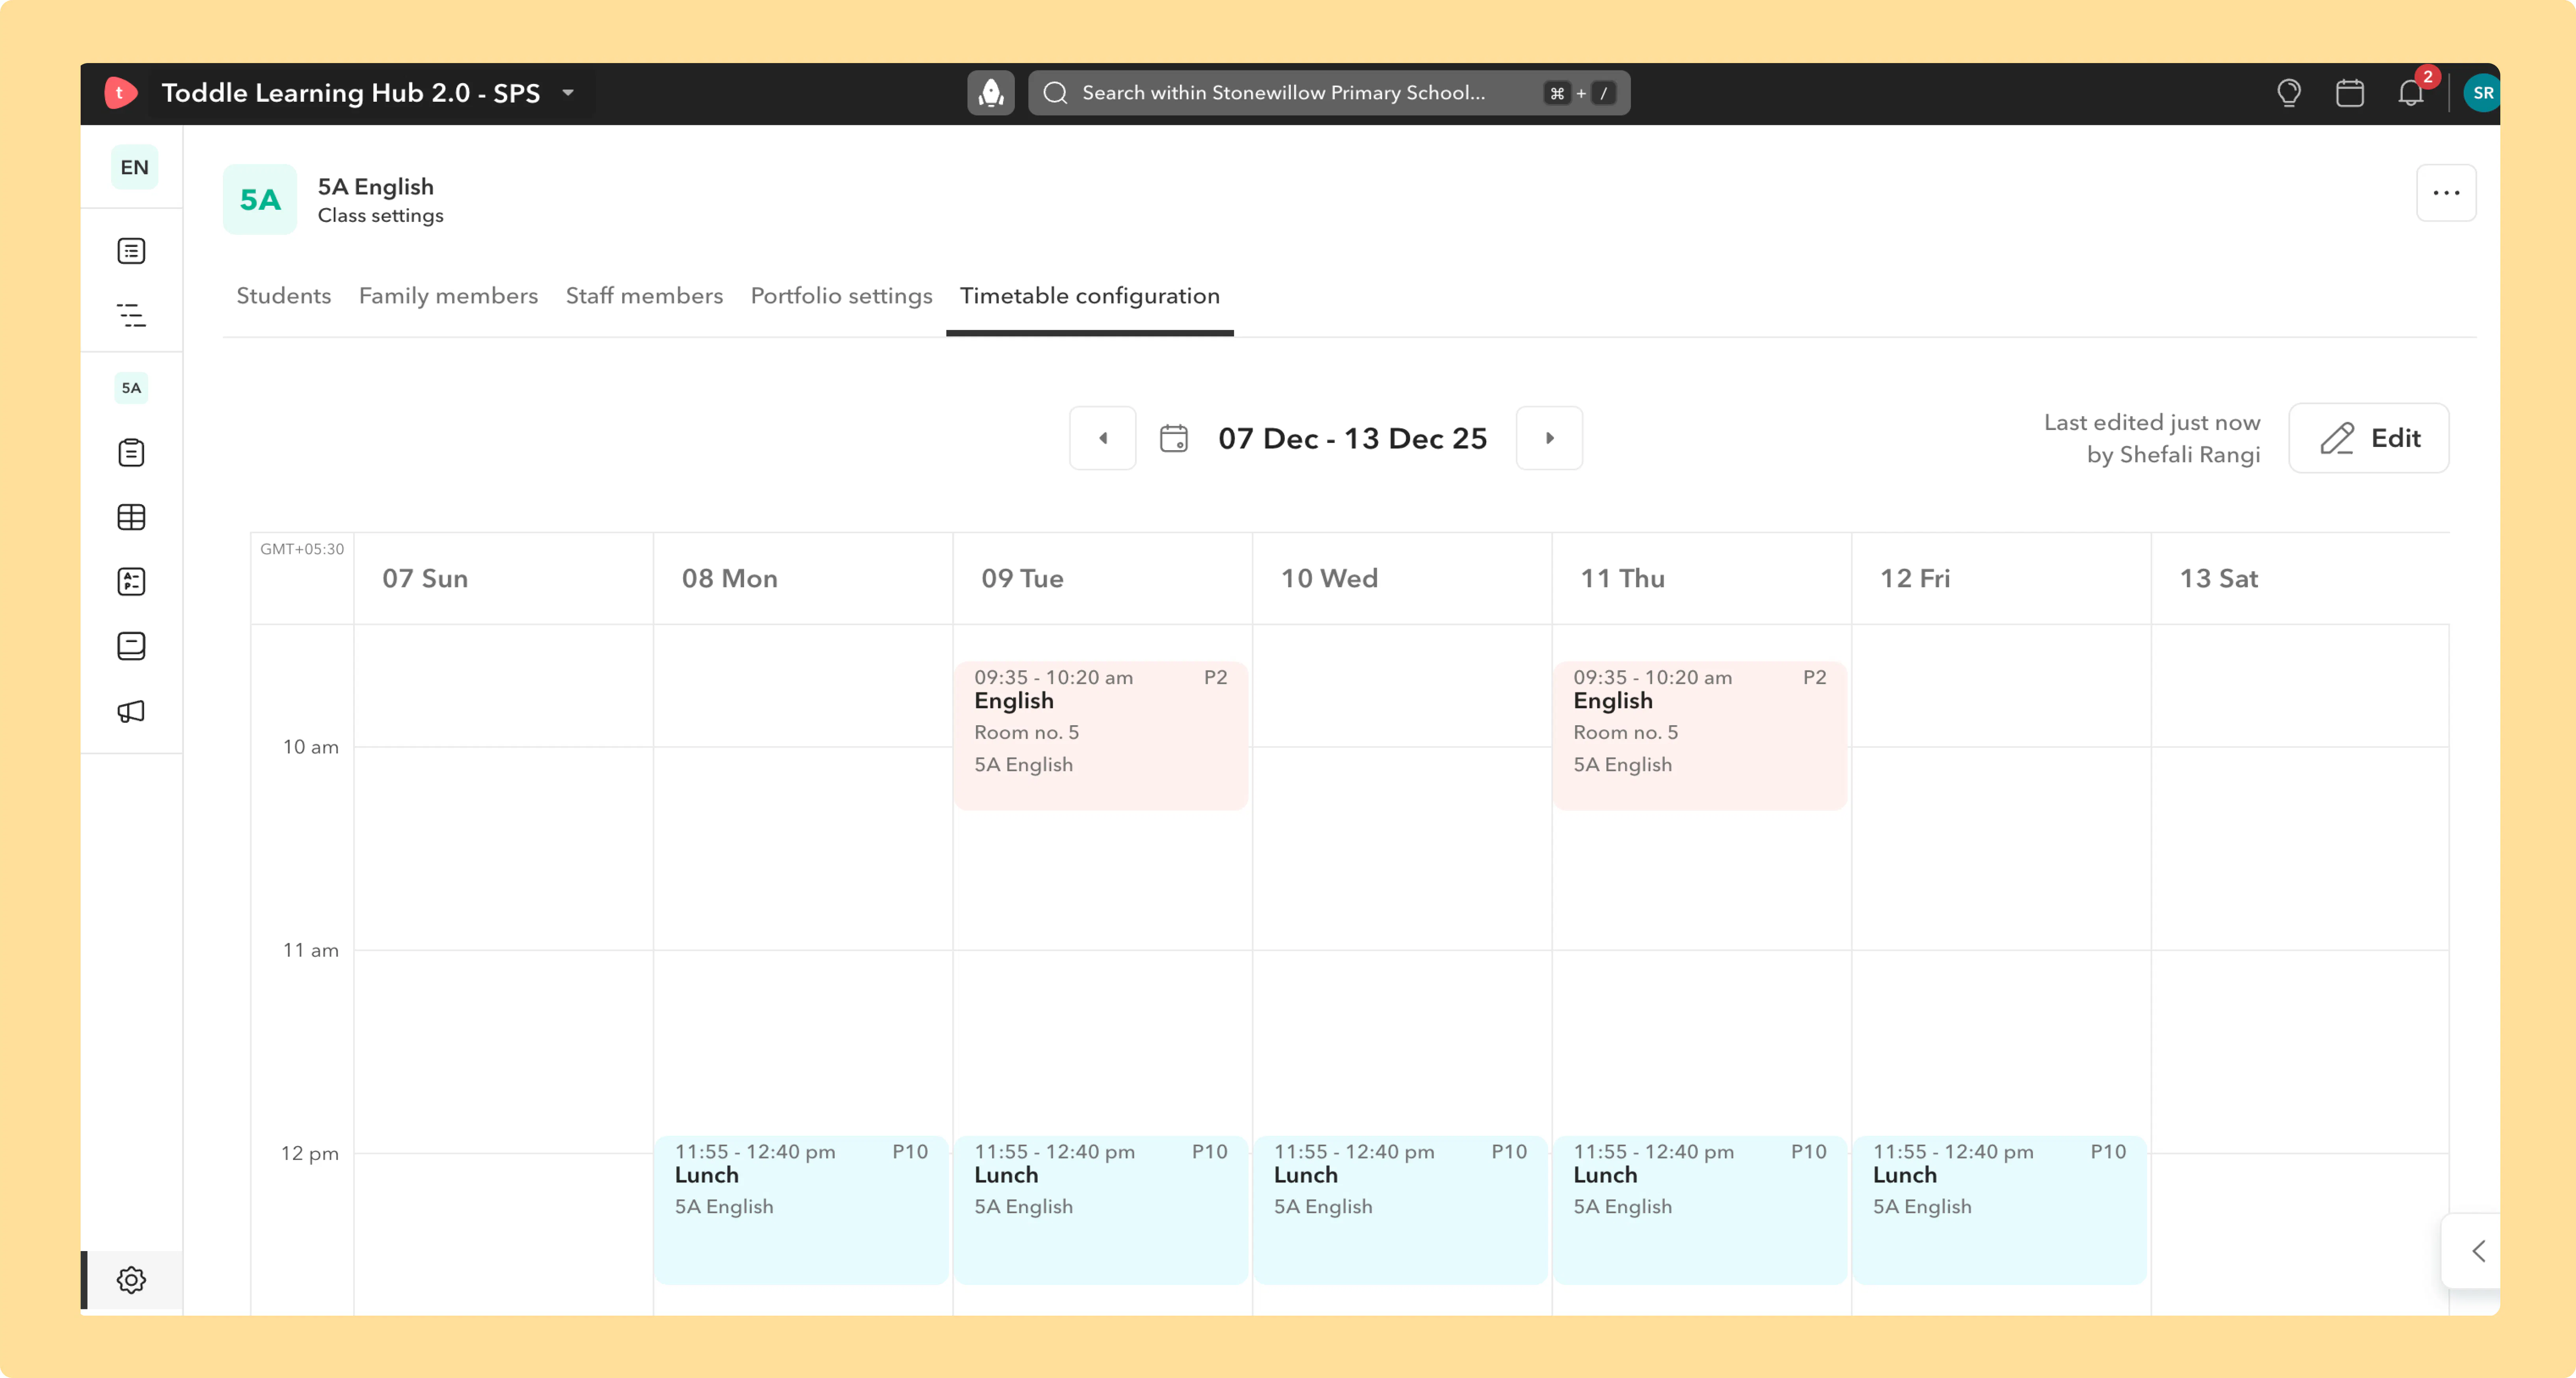Open the rocket launcher icon
2576x1378 pixels.
[990, 93]
